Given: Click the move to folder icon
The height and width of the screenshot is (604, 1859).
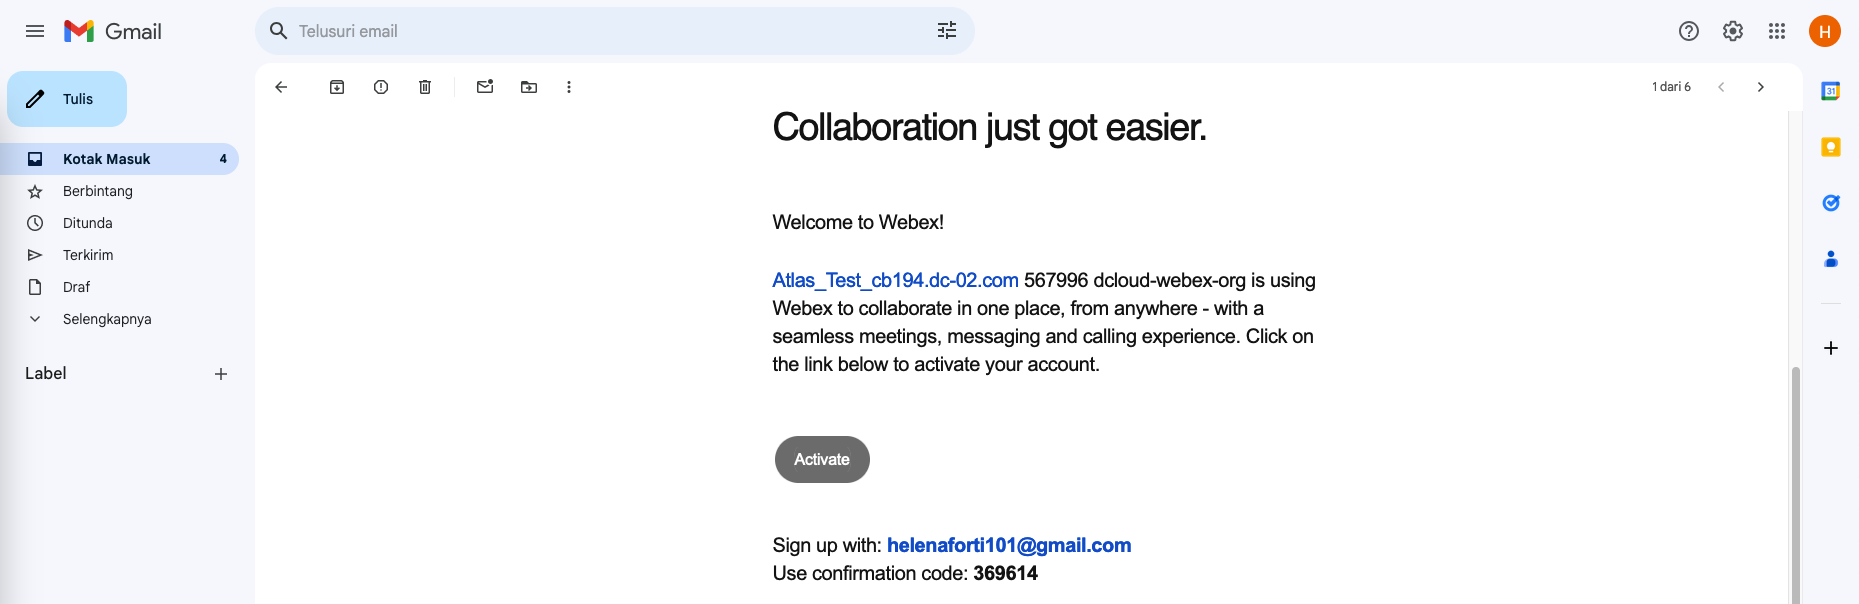Looking at the screenshot, I should (529, 87).
